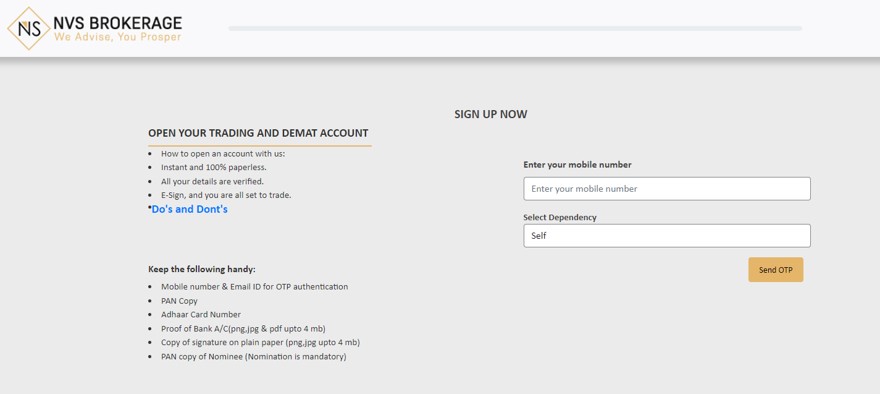Click the E-Sign list item text
Viewport: 880px width, 394px height.
click(x=226, y=195)
